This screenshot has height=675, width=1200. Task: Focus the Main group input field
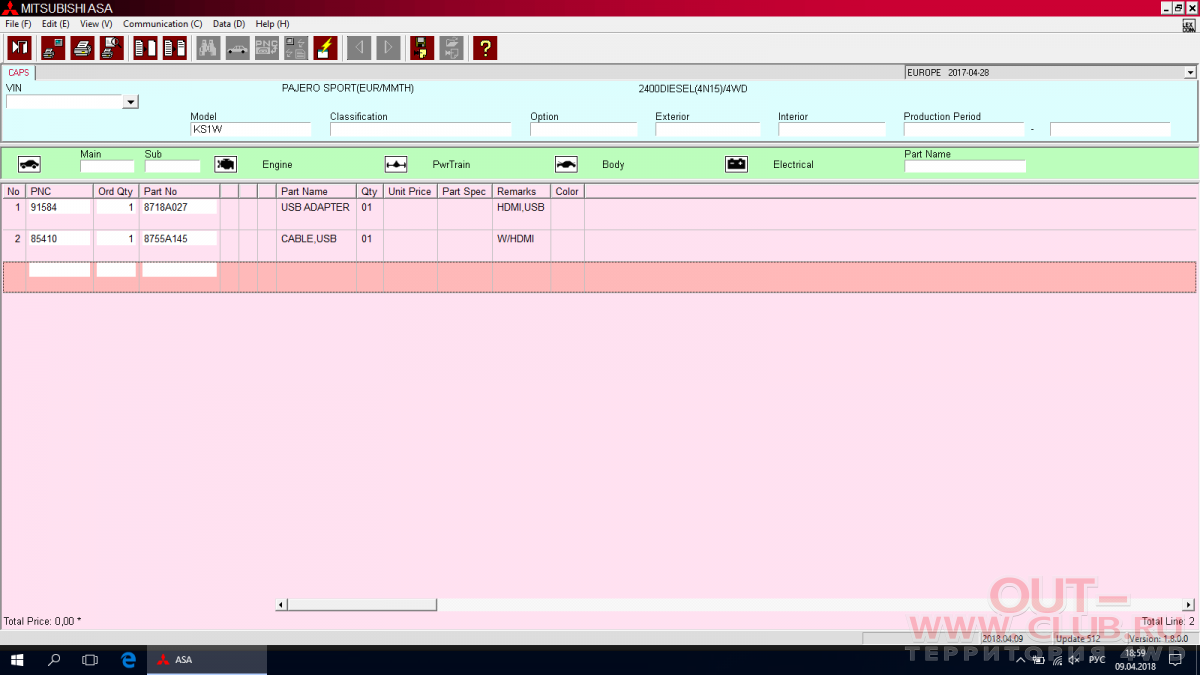(107, 166)
